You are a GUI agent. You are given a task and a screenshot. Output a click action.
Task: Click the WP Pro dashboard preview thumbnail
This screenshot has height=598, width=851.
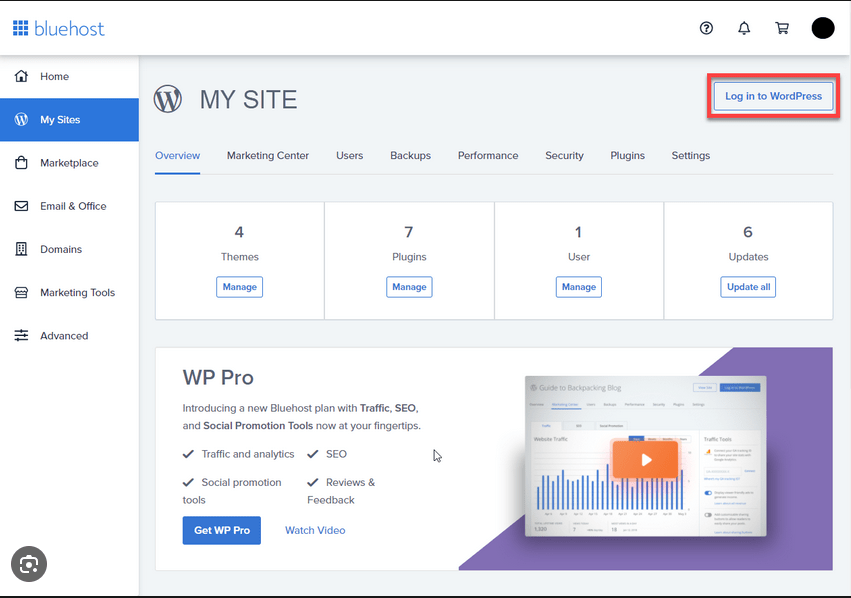(646, 456)
